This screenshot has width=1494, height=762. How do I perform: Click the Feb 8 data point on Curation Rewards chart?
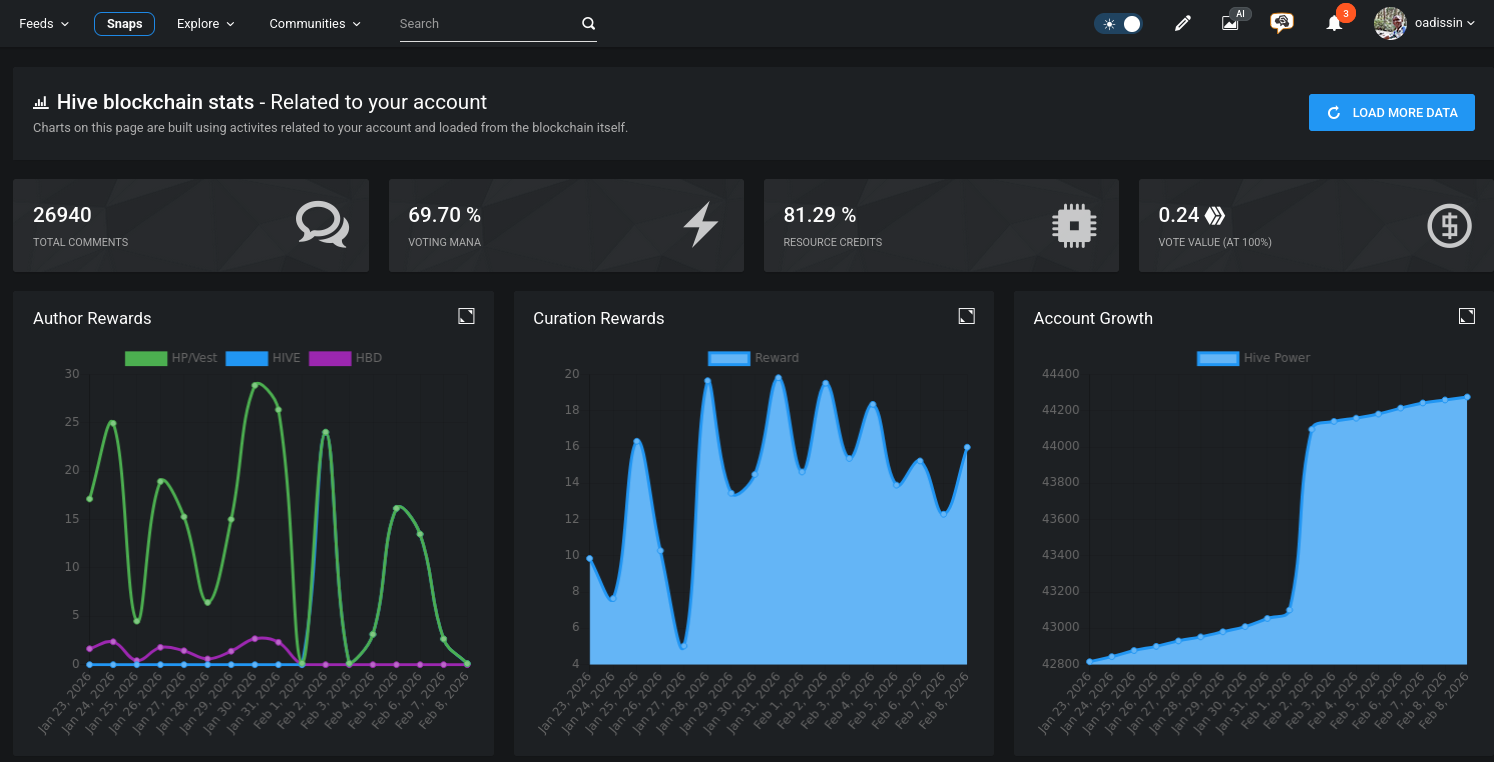pyautogui.click(x=967, y=447)
